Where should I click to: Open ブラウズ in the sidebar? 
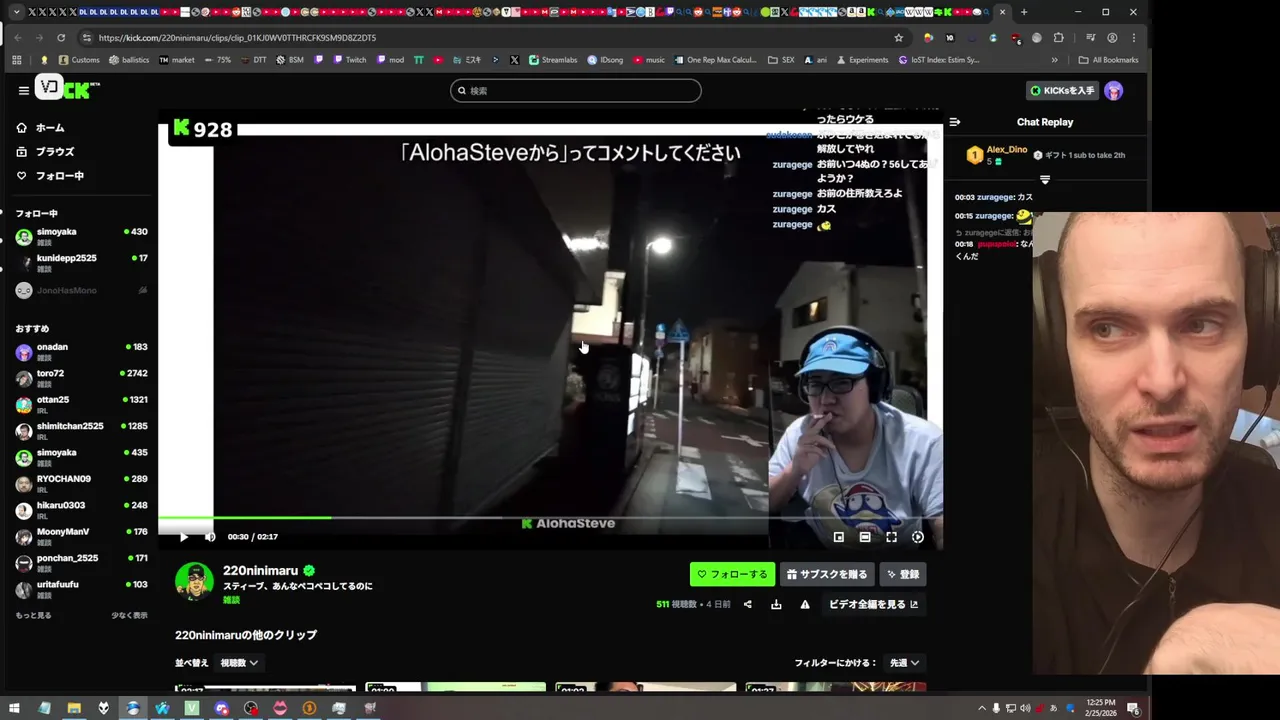pyautogui.click(x=45, y=152)
